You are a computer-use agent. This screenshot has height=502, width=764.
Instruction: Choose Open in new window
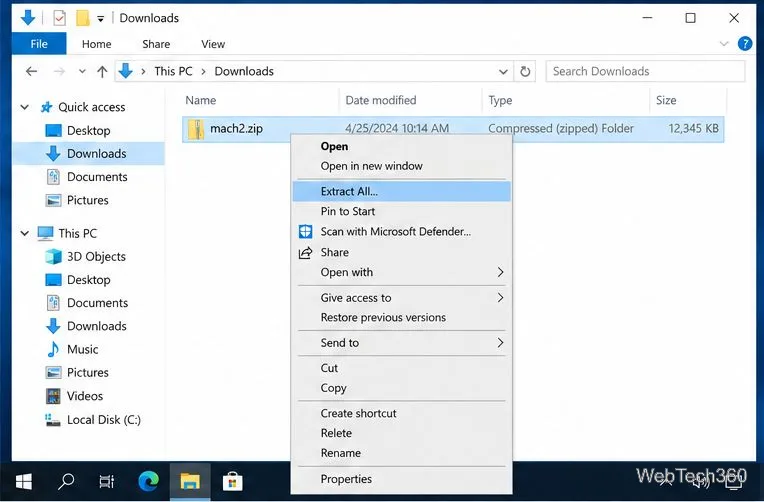401,166
